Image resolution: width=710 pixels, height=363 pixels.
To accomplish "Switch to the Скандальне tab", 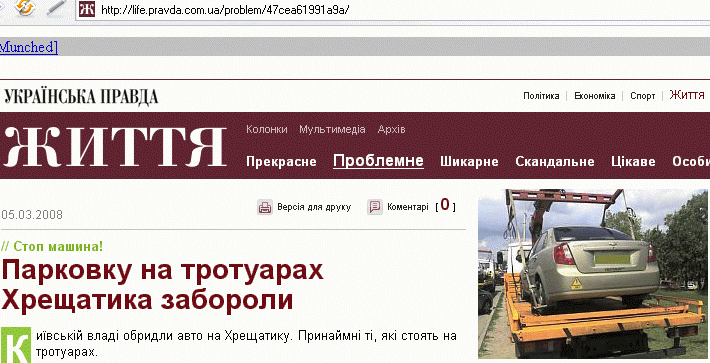I will coord(555,162).
